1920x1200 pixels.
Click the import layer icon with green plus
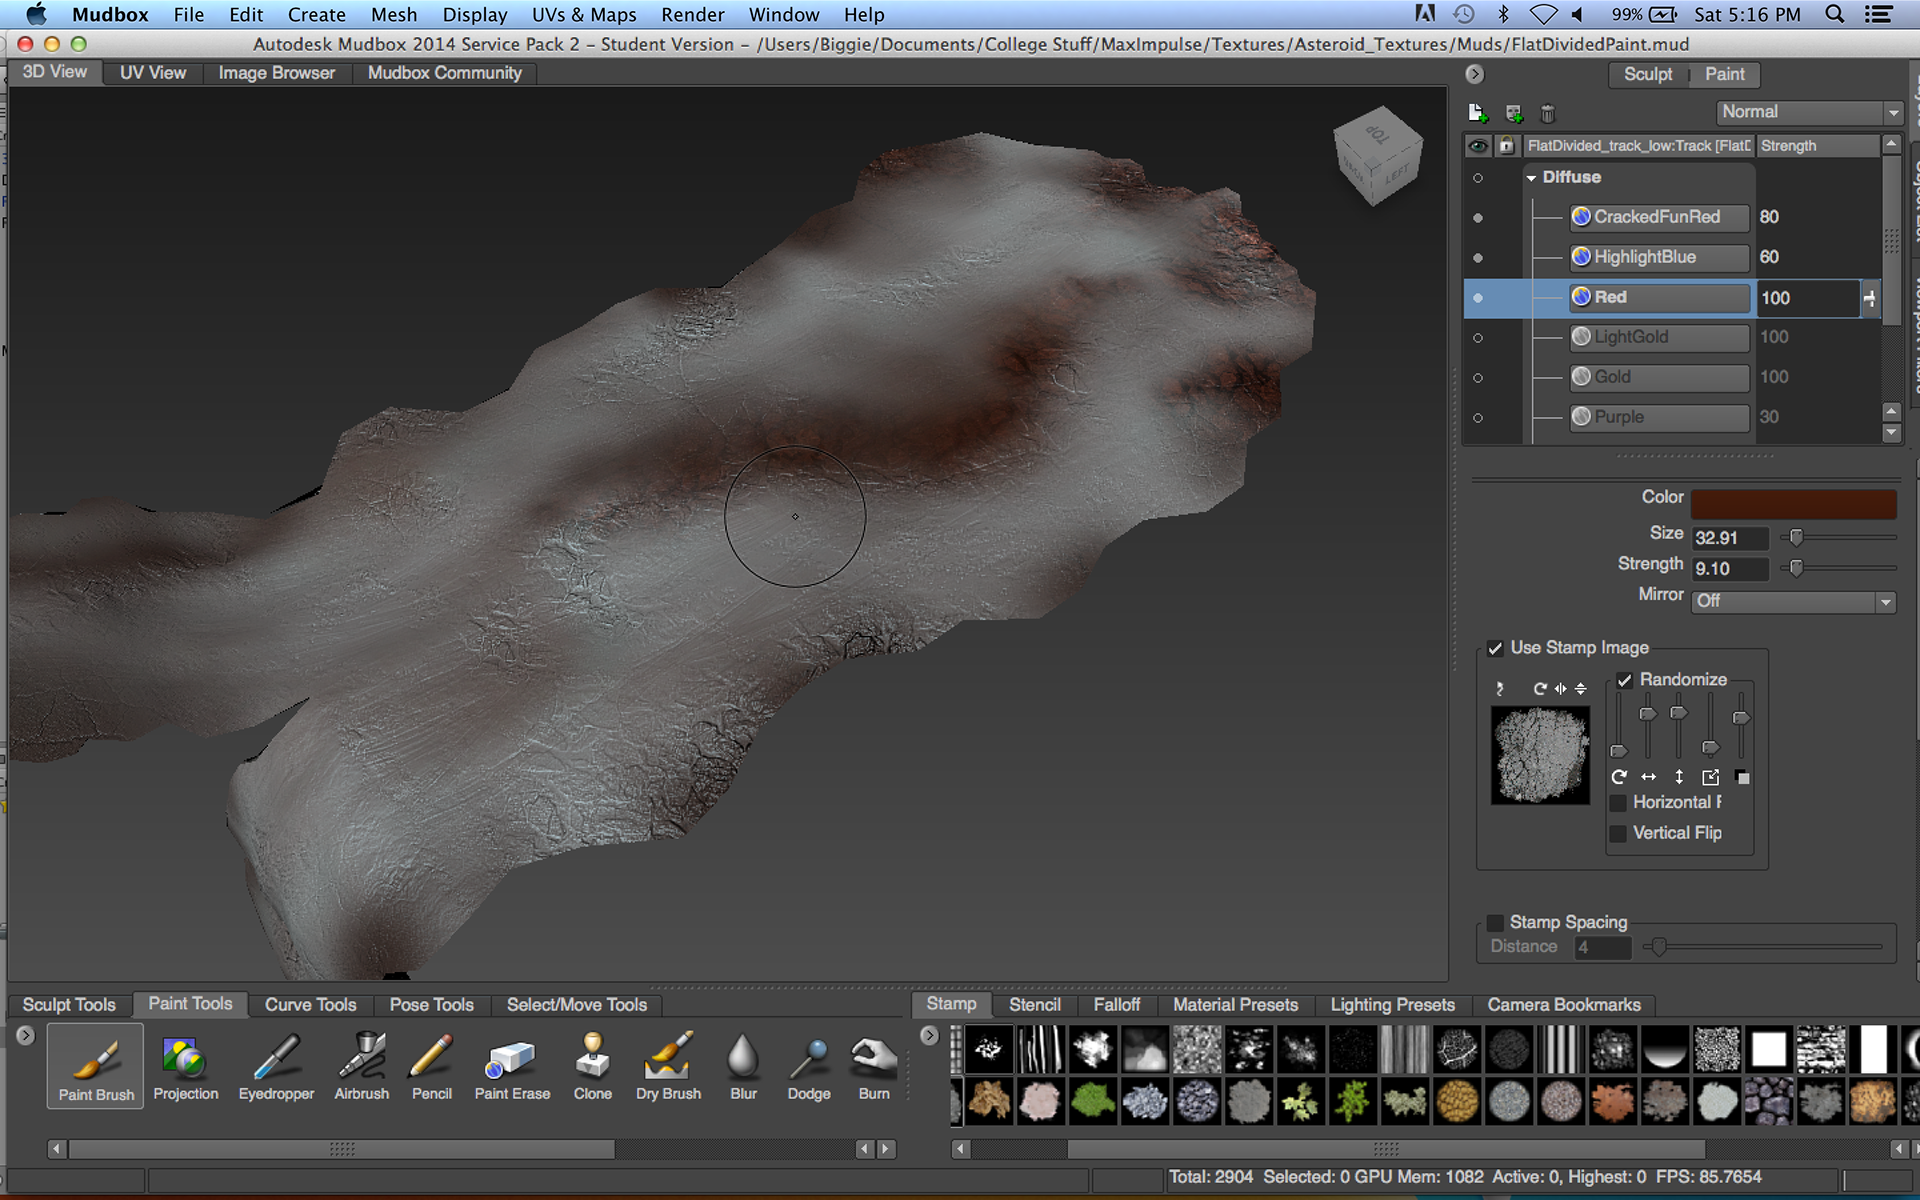[x=1514, y=113]
